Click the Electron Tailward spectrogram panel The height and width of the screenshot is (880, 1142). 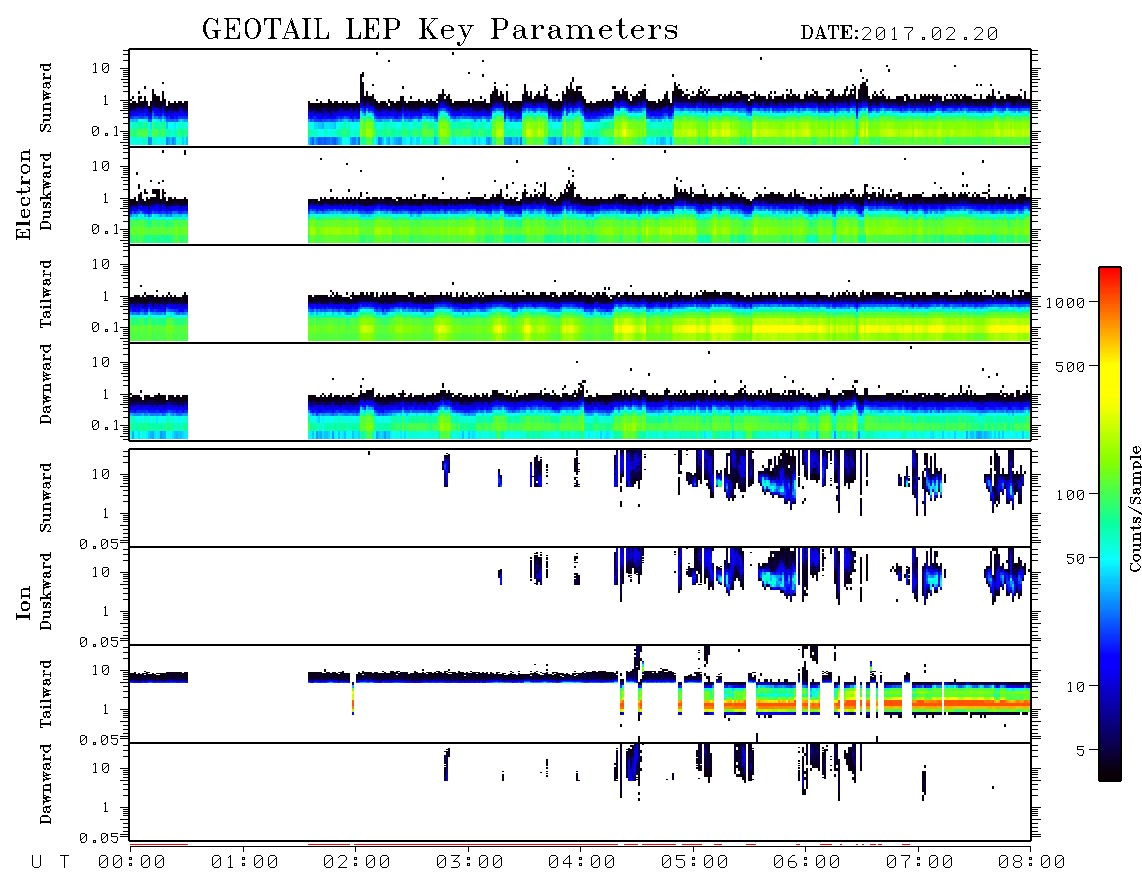pos(580,294)
